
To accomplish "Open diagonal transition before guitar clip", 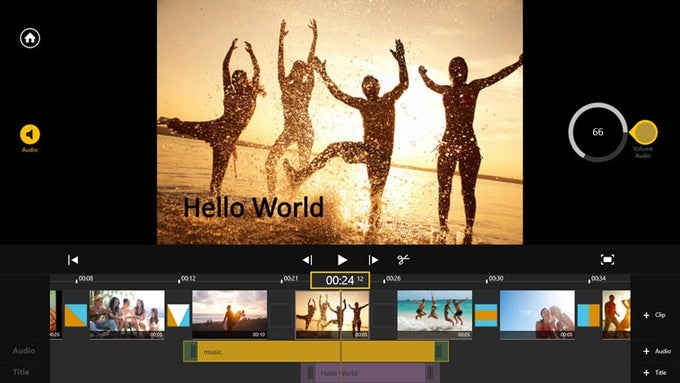I will [76, 315].
